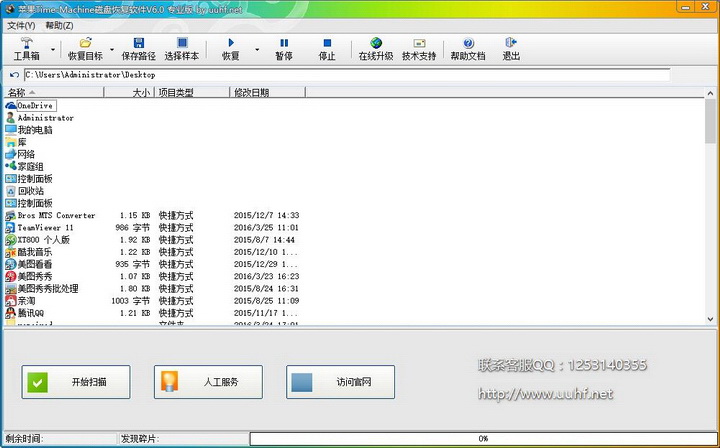Screen dimensions: 720x448
Task: Sort by the 大小 column header
Action: coord(129,93)
